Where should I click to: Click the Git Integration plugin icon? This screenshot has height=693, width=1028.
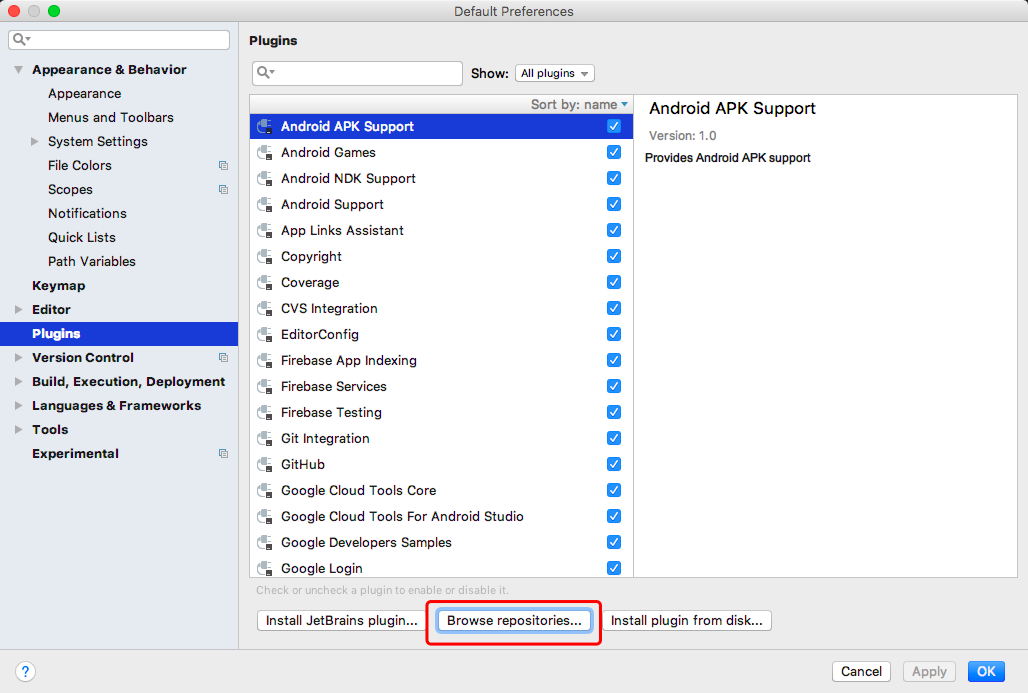(x=265, y=439)
